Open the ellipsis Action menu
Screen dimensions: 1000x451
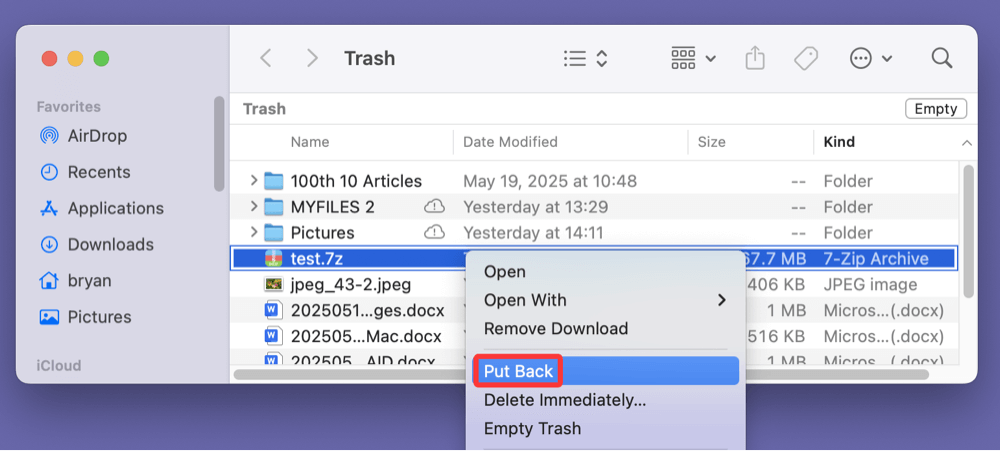tap(871, 59)
